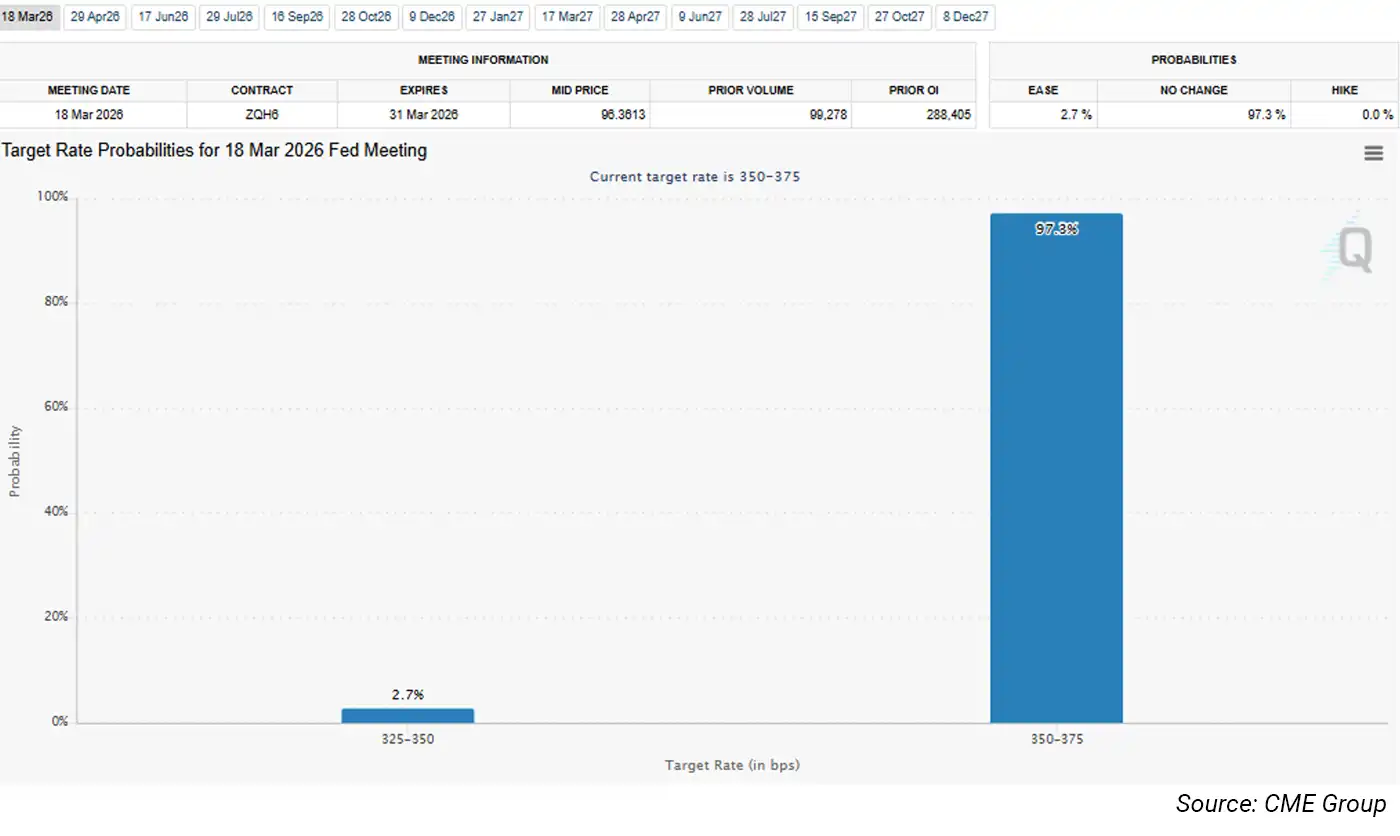Switch to the 29 Apr26 meeting tab
This screenshot has height=836, width=1400.
[94, 16]
